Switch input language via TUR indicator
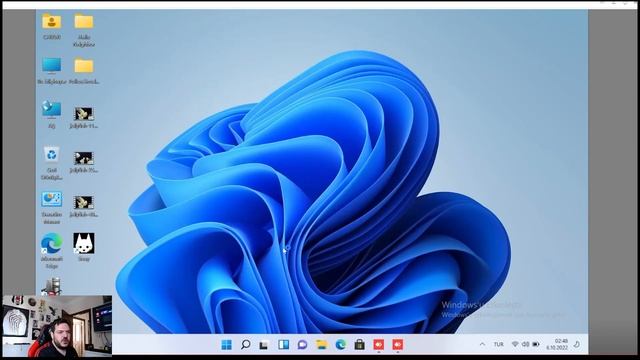Screen dimensions: 640x360 (x=498, y=344)
